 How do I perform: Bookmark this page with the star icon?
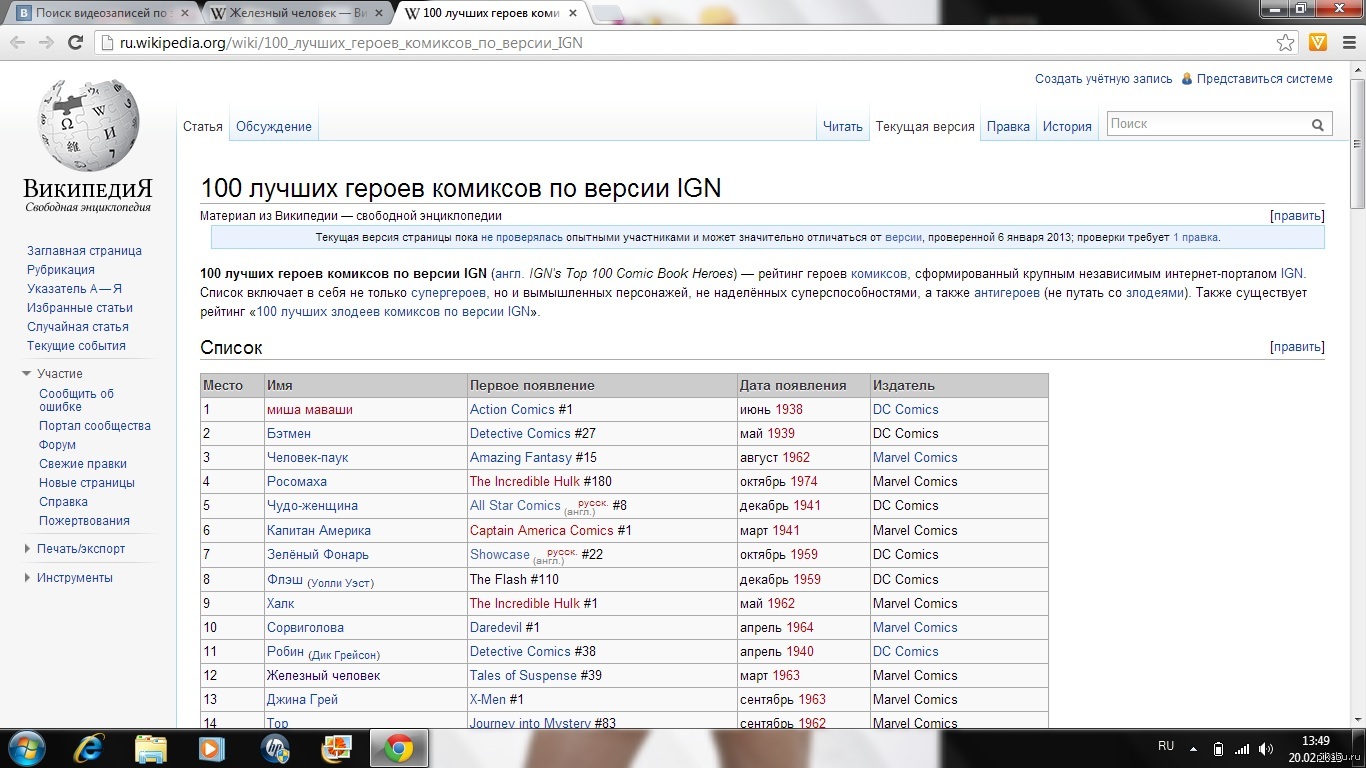coord(1286,42)
